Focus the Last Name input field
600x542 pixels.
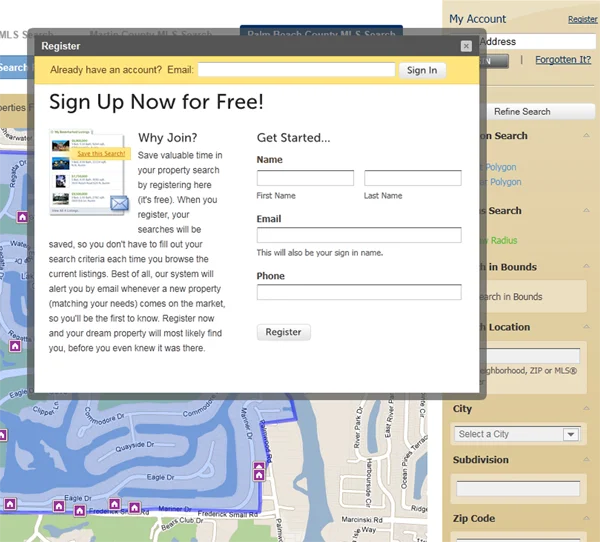pyautogui.click(x=412, y=178)
